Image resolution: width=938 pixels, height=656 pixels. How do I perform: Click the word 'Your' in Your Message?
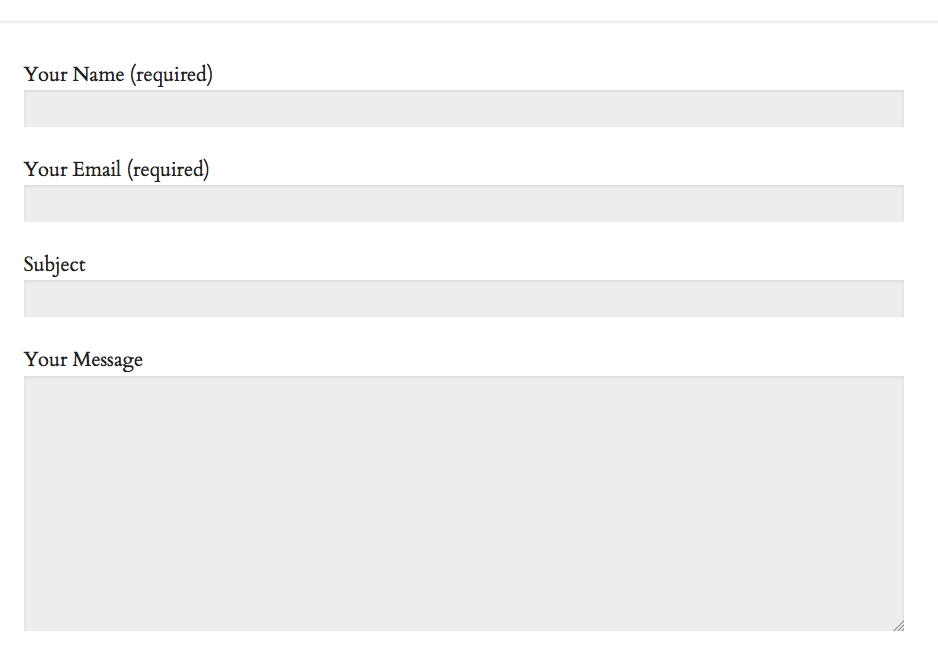click(45, 359)
